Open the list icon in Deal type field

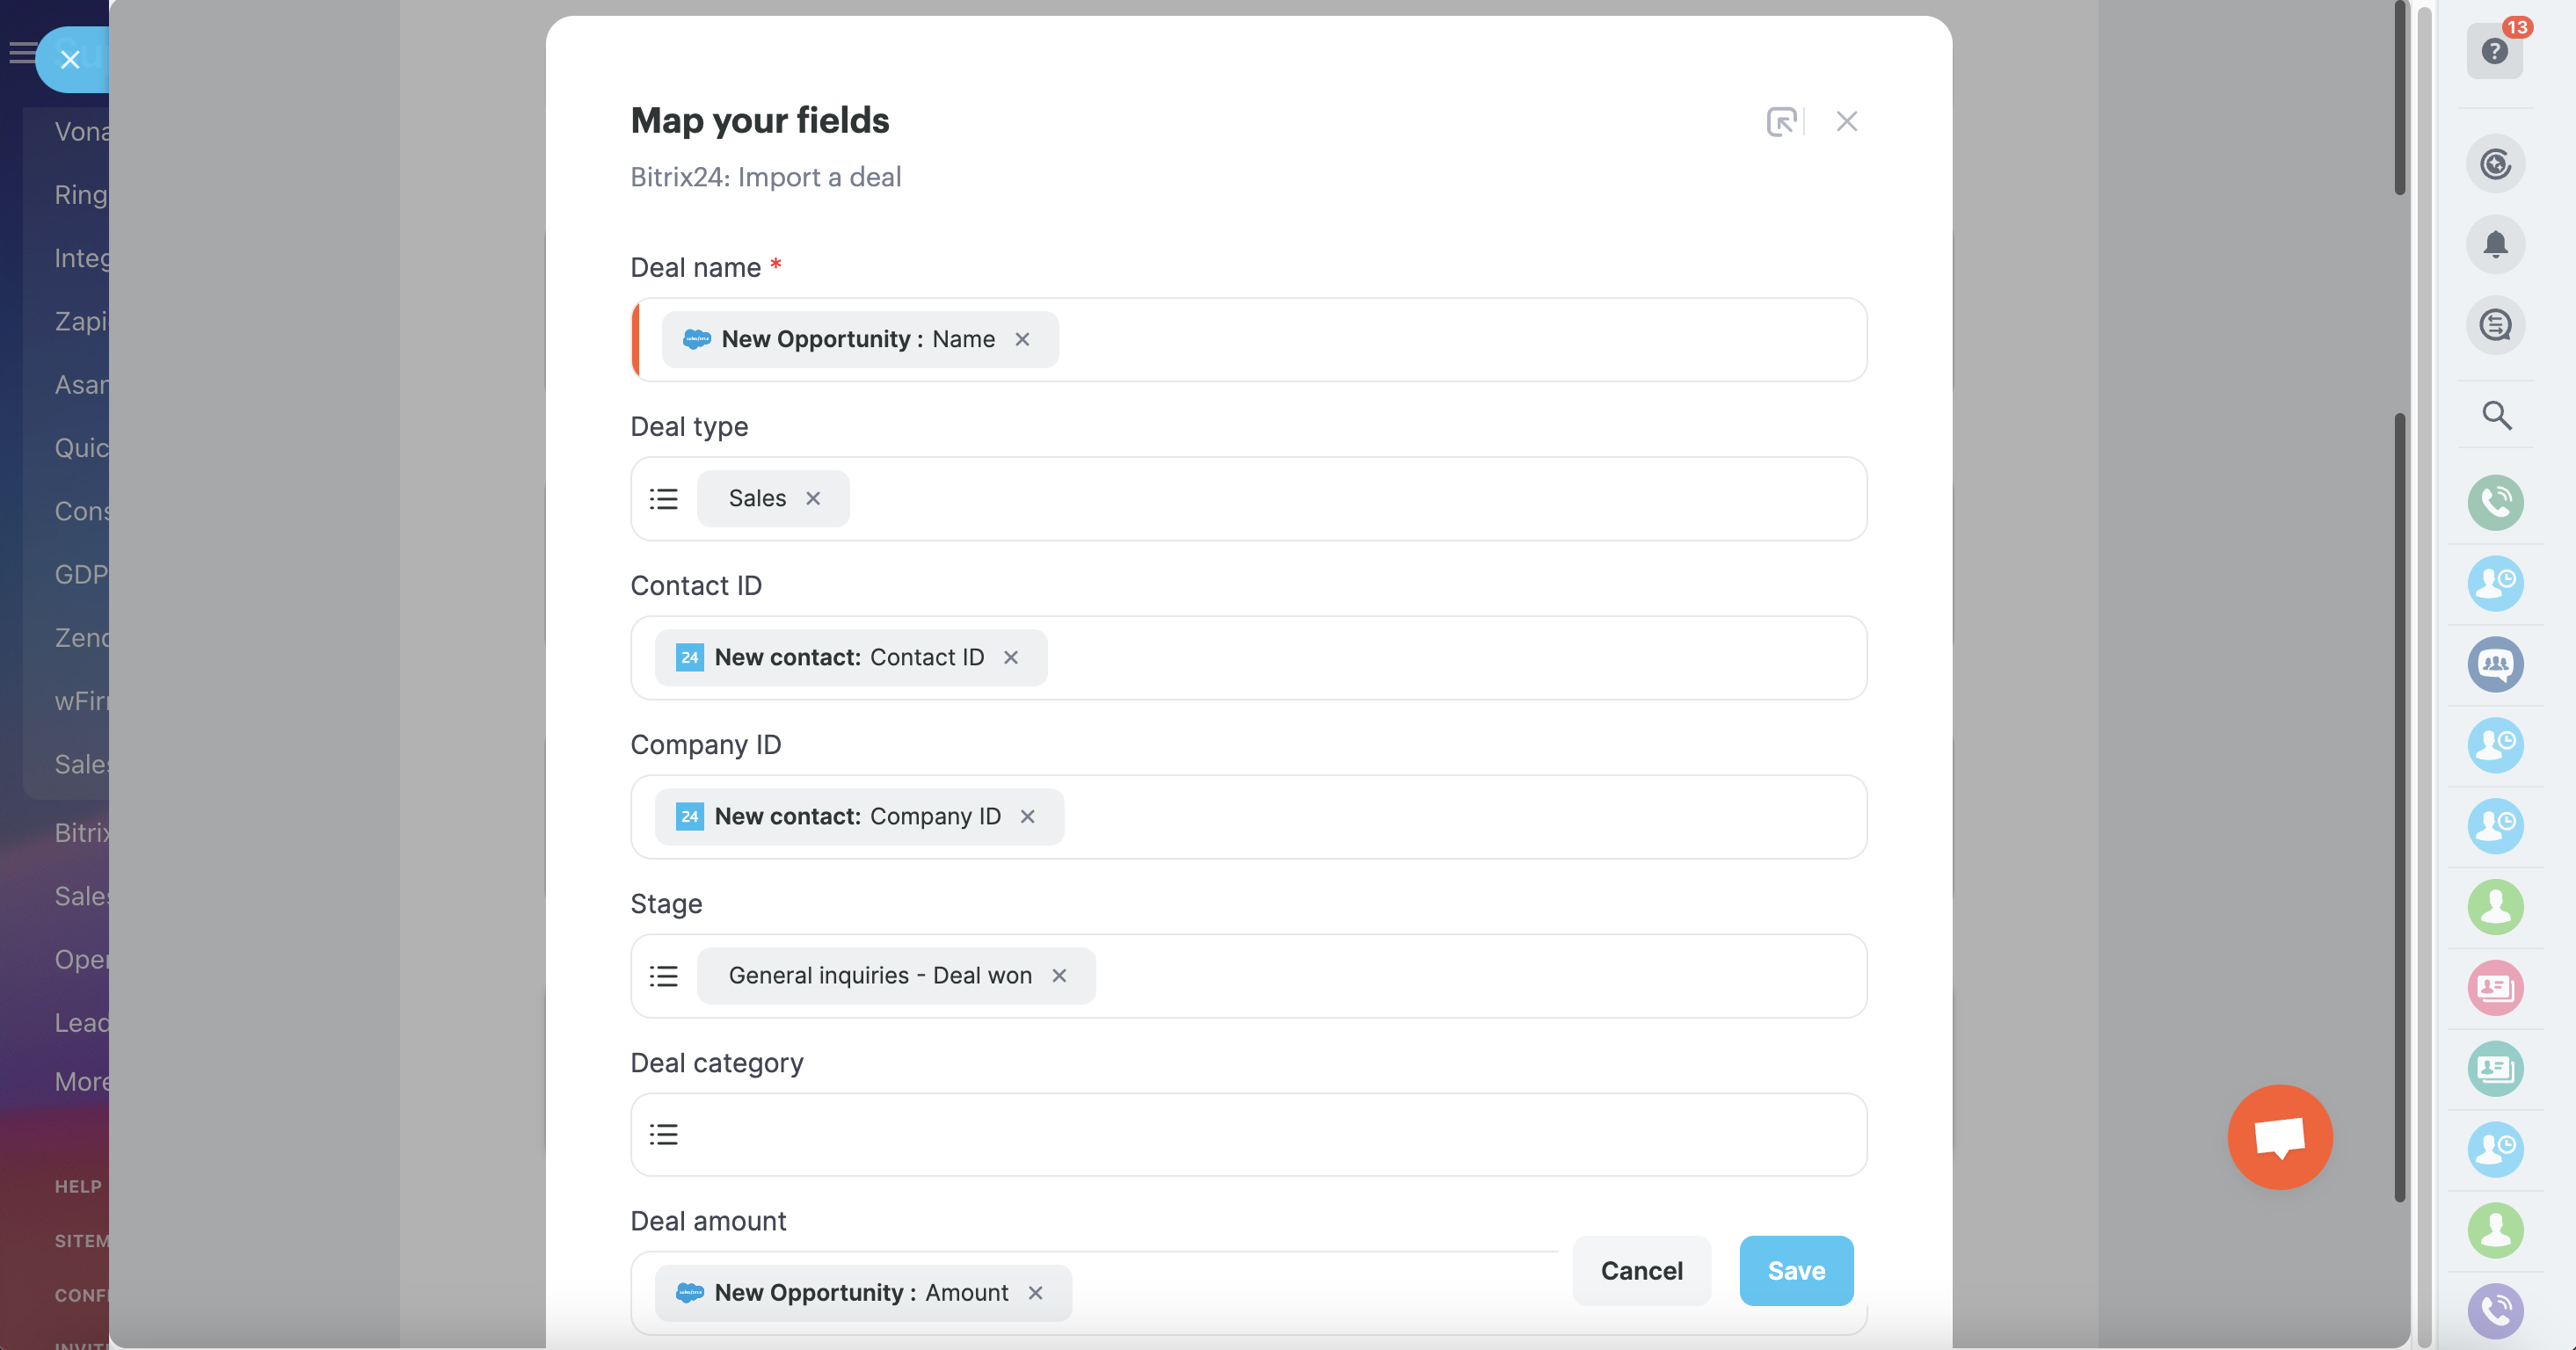664,499
